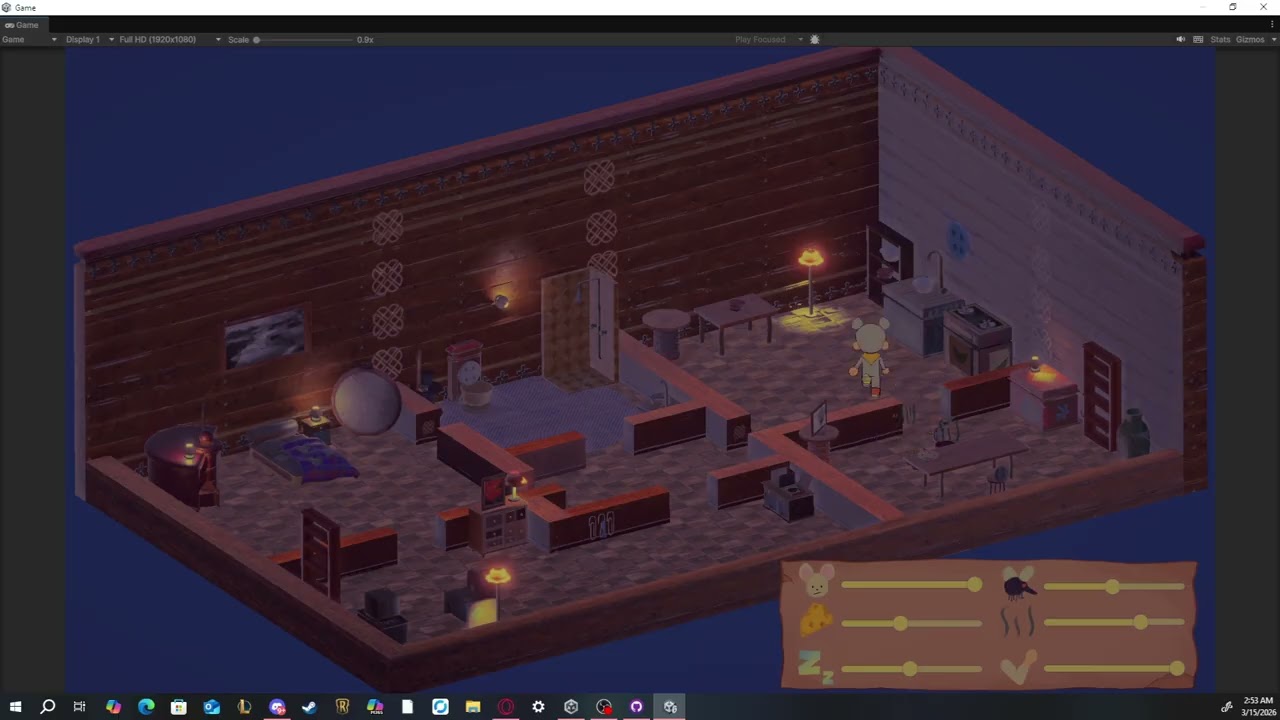Click the fly status icon

coord(1019,583)
